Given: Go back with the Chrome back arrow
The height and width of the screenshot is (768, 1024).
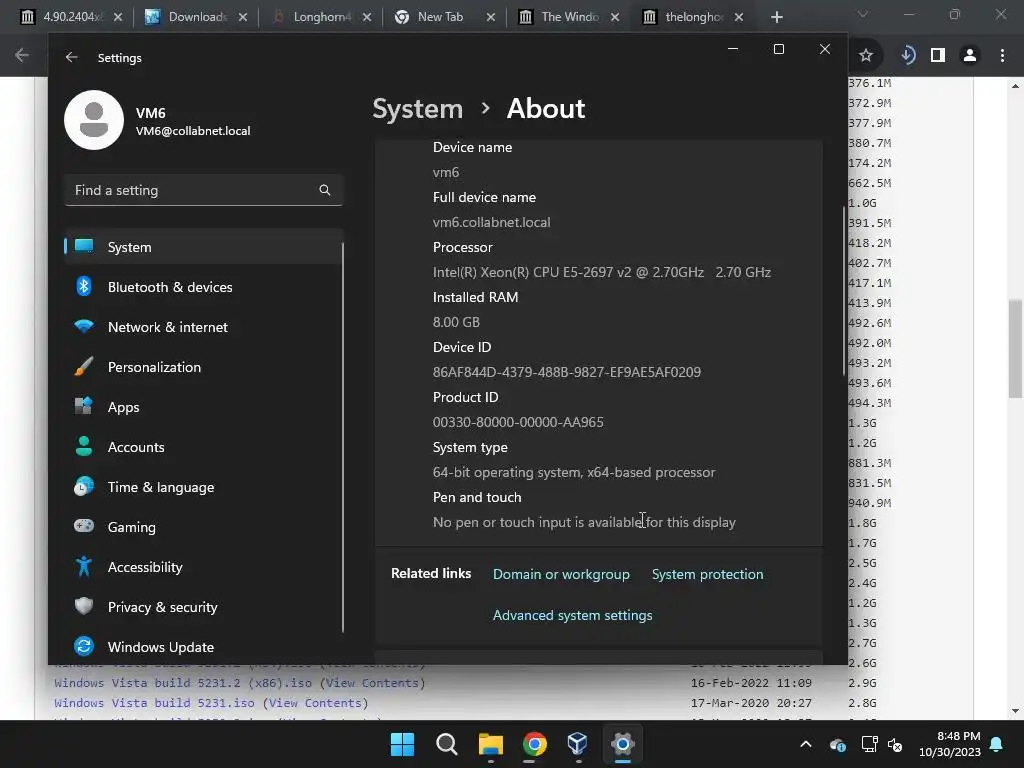Looking at the screenshot, I should tap(22, 56).
